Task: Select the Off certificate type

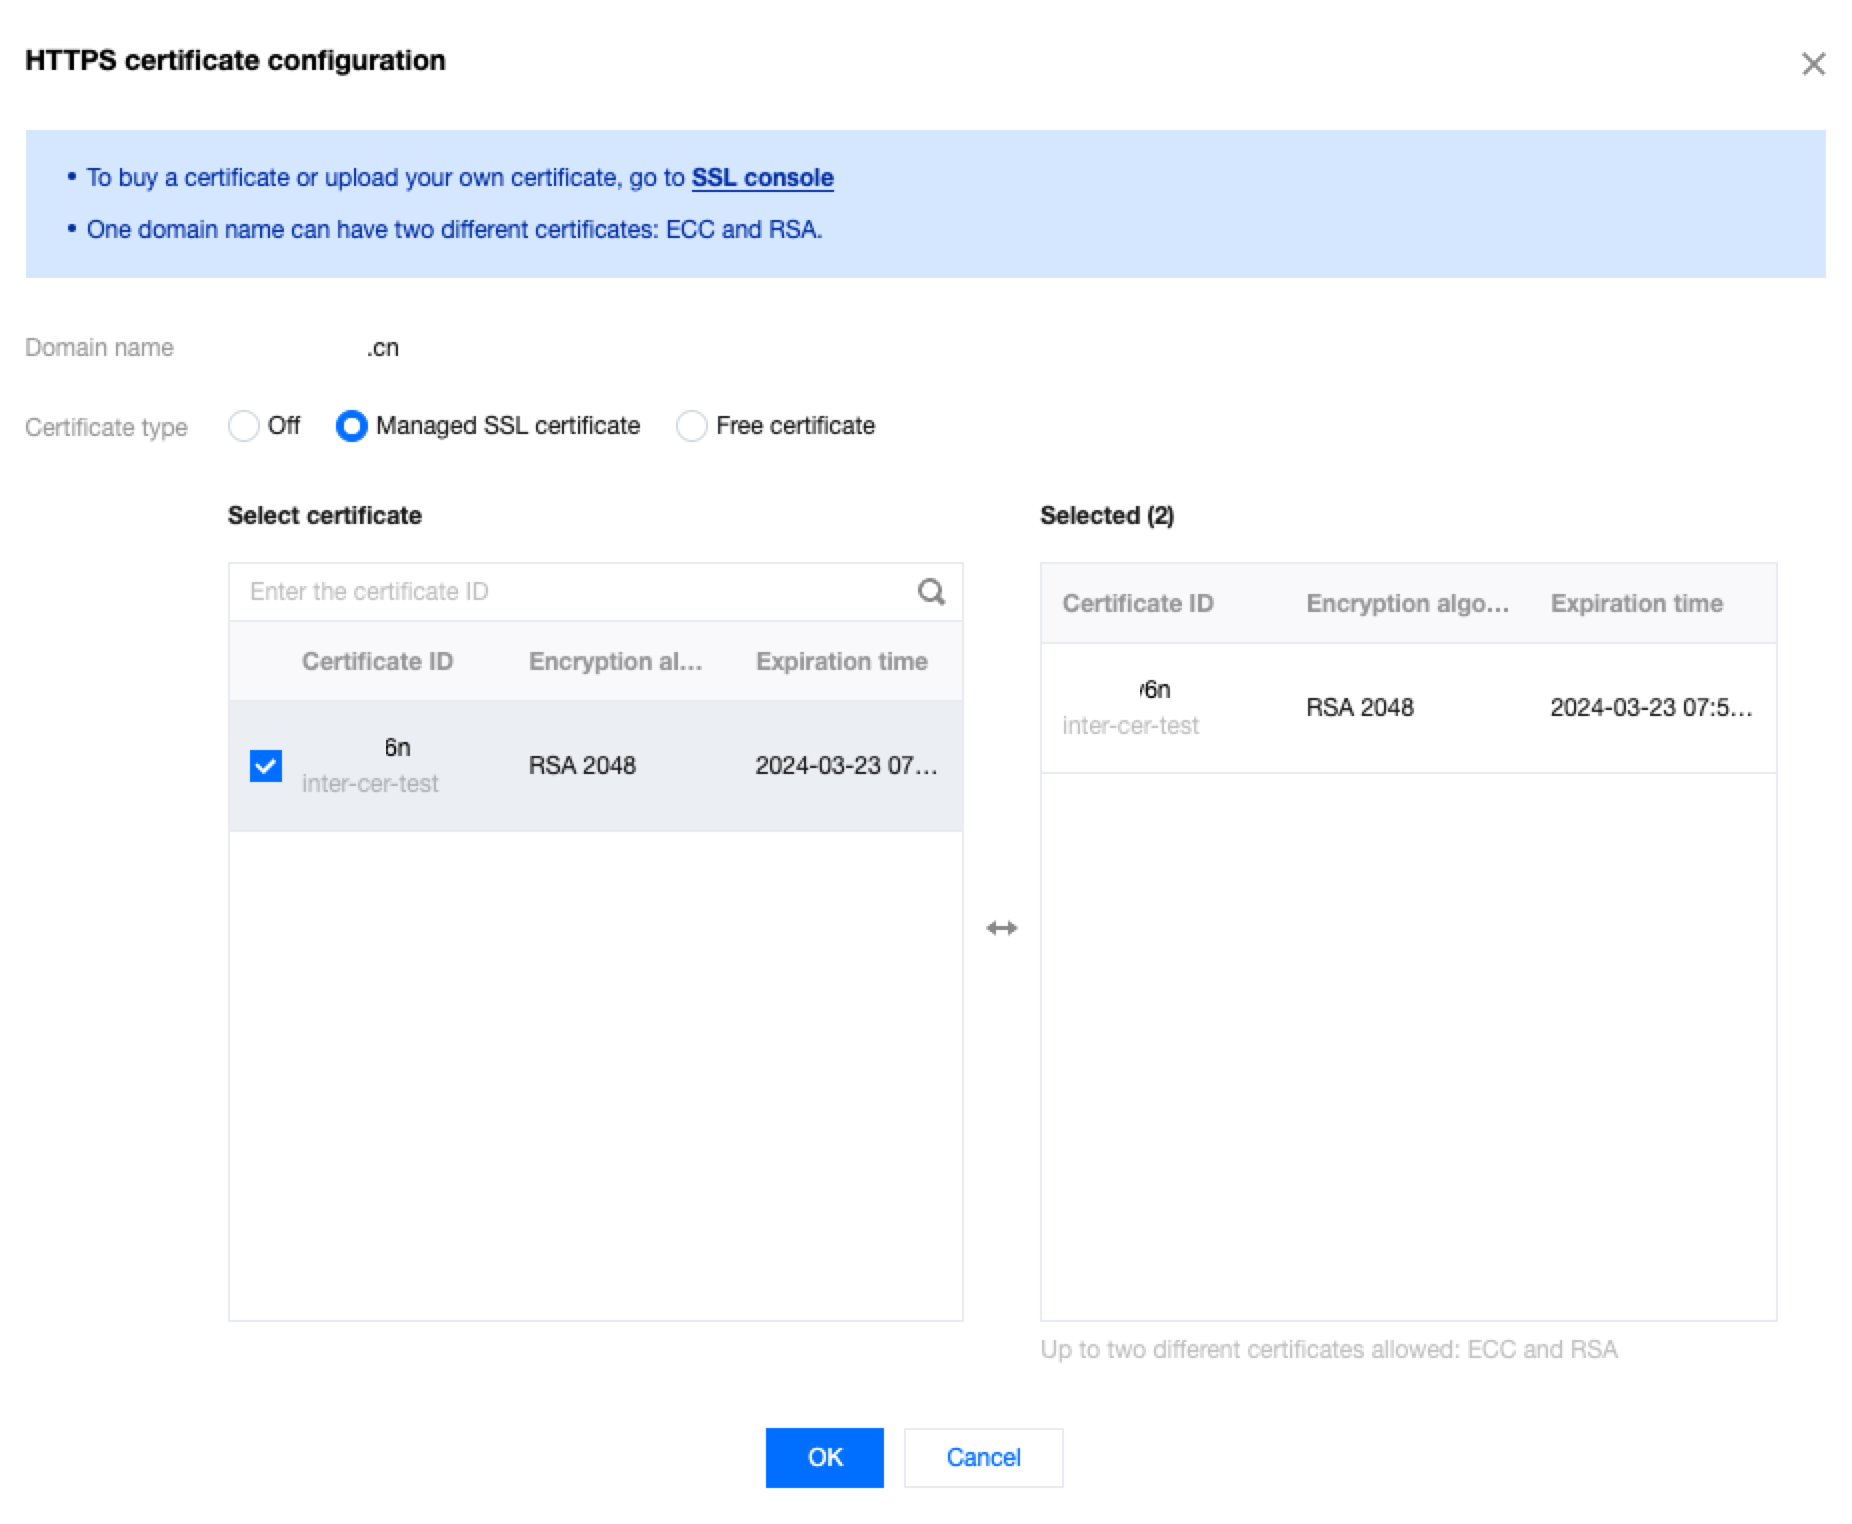Action: 244,426
